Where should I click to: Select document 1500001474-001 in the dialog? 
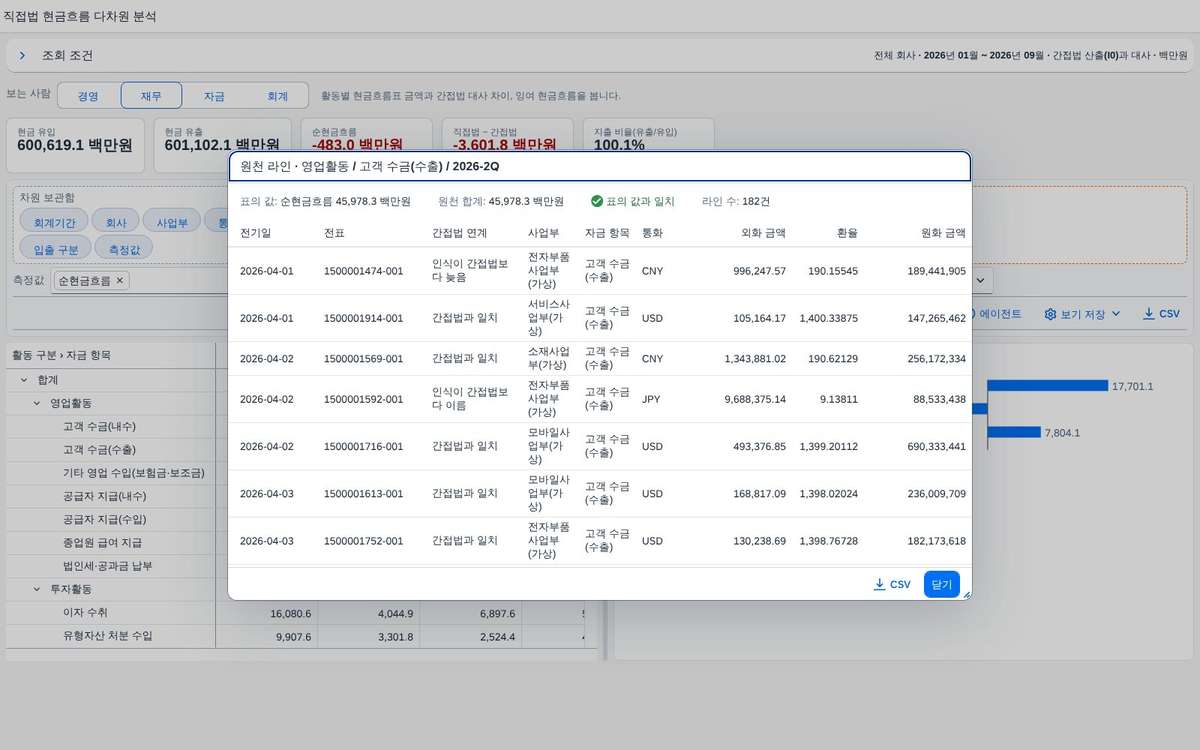coord(363,271)
